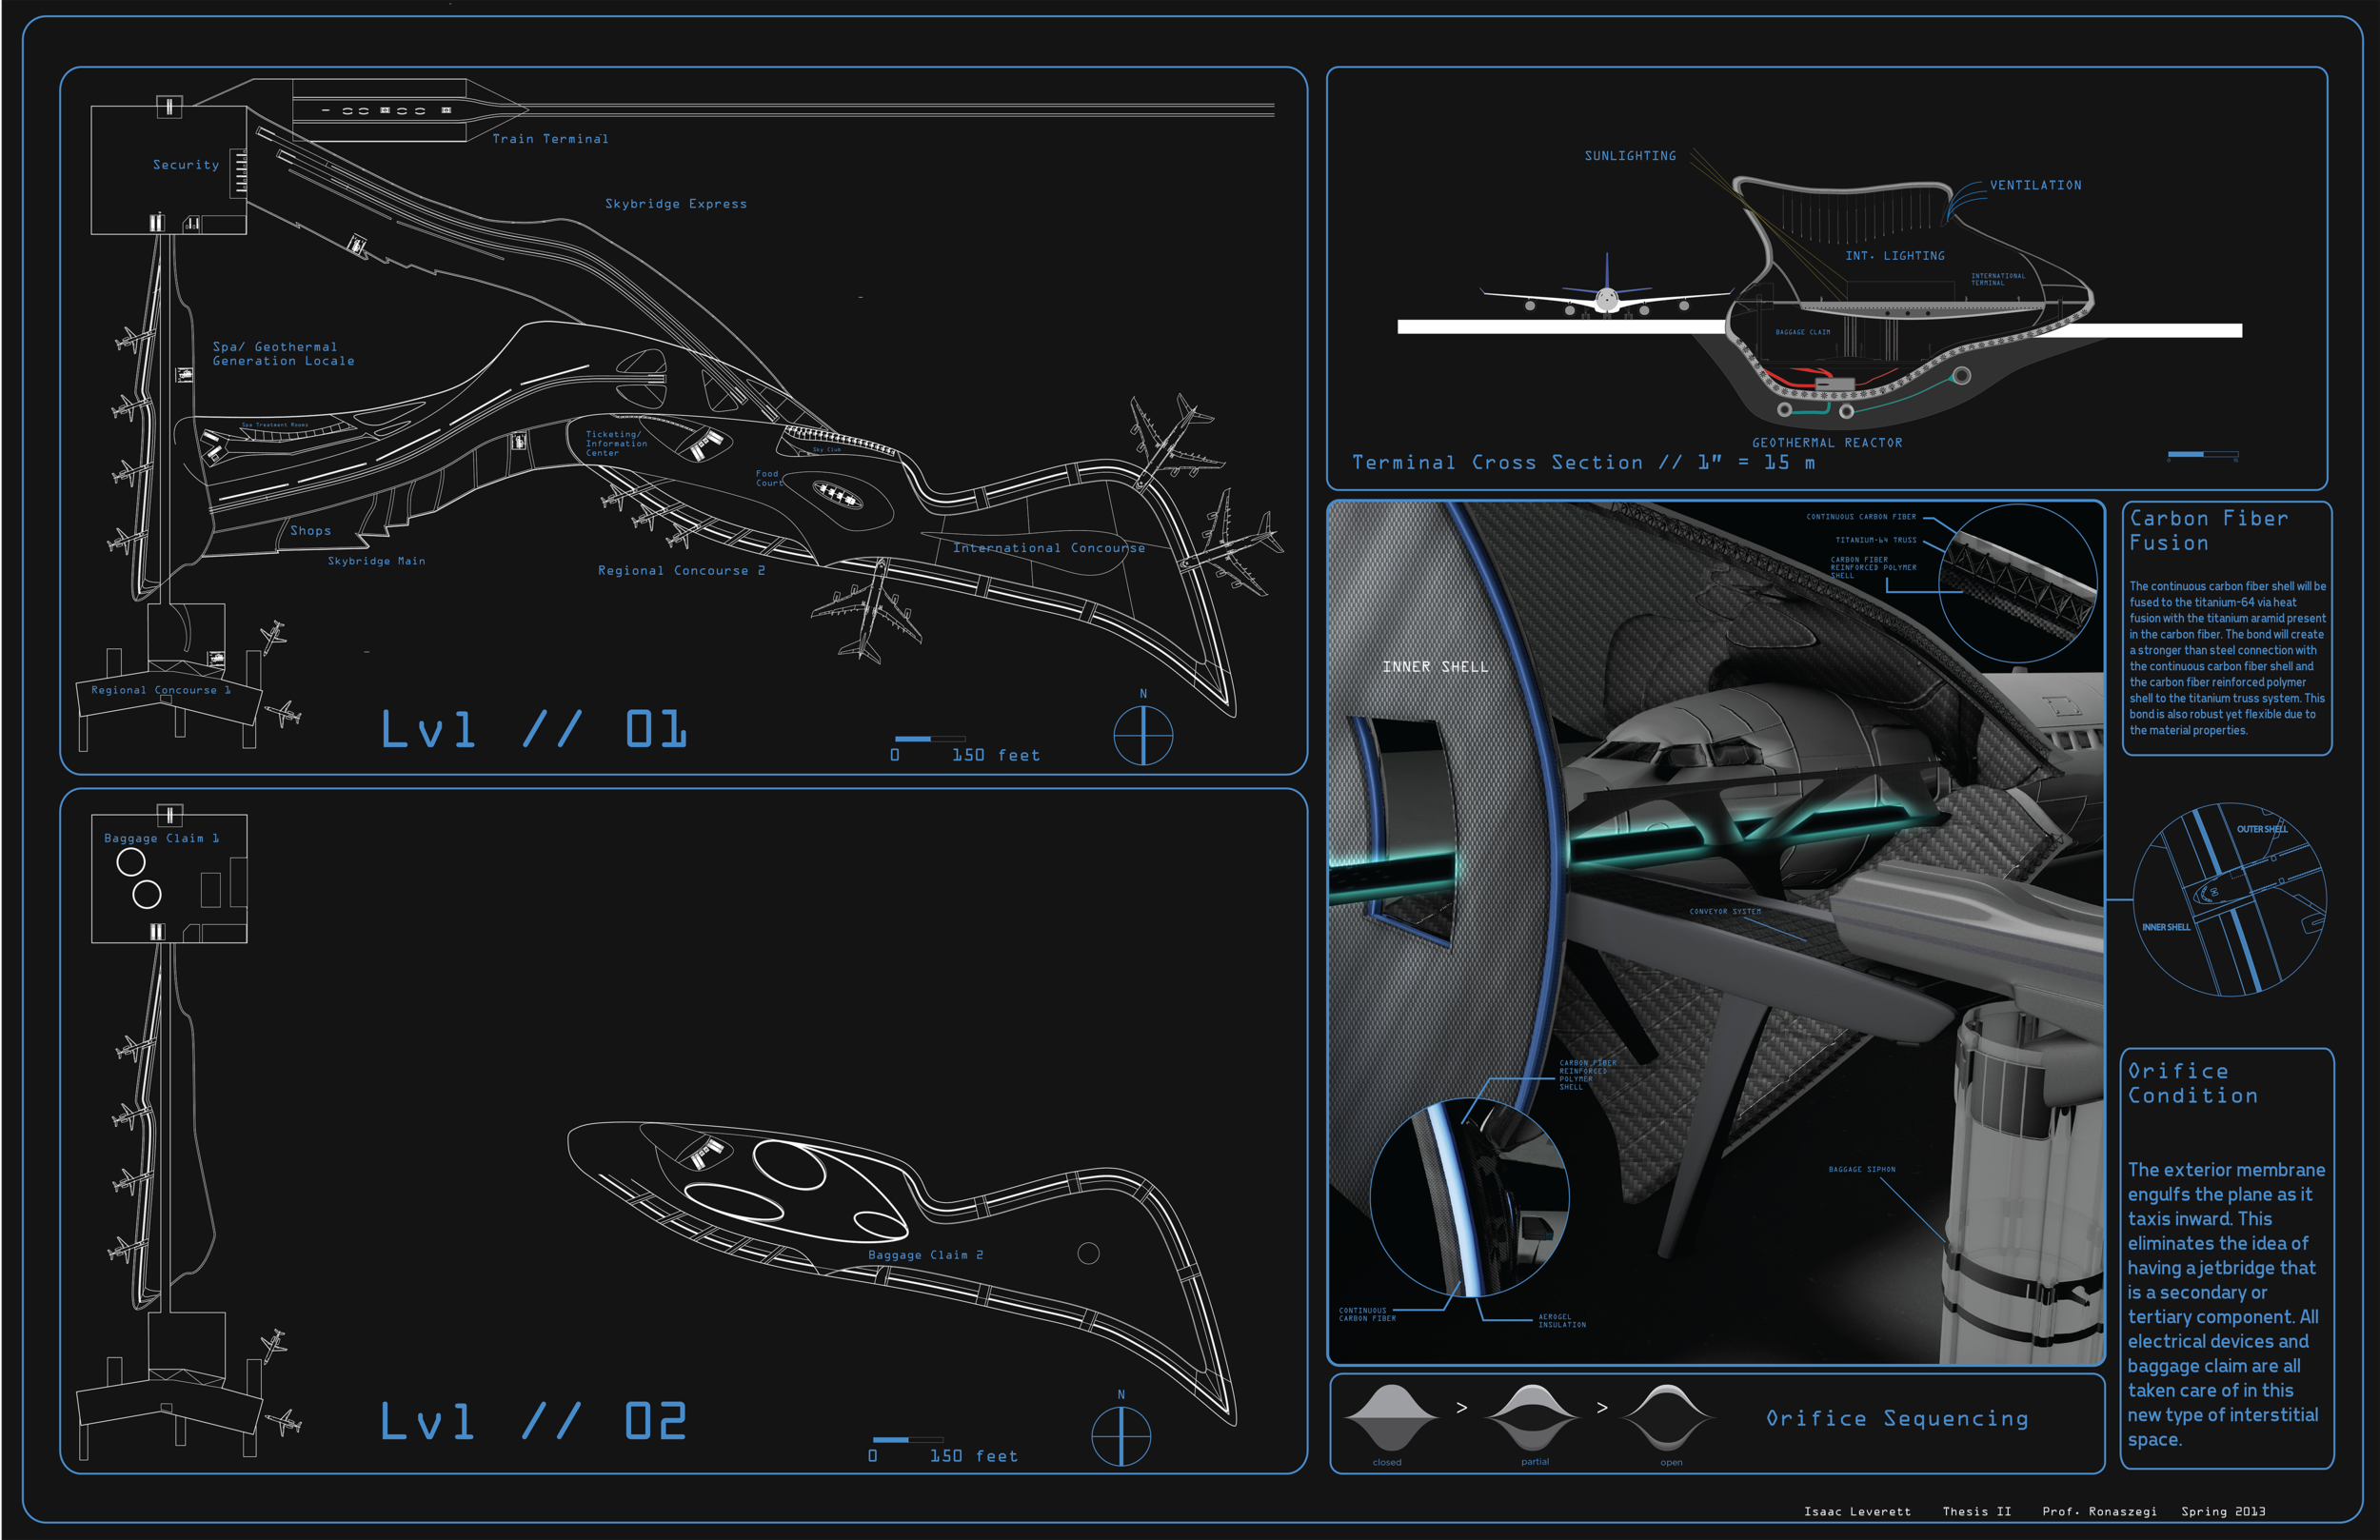Select the partial orifice icon
This screenshot has width=2380, height=1540.
tap(1535, 1418)
